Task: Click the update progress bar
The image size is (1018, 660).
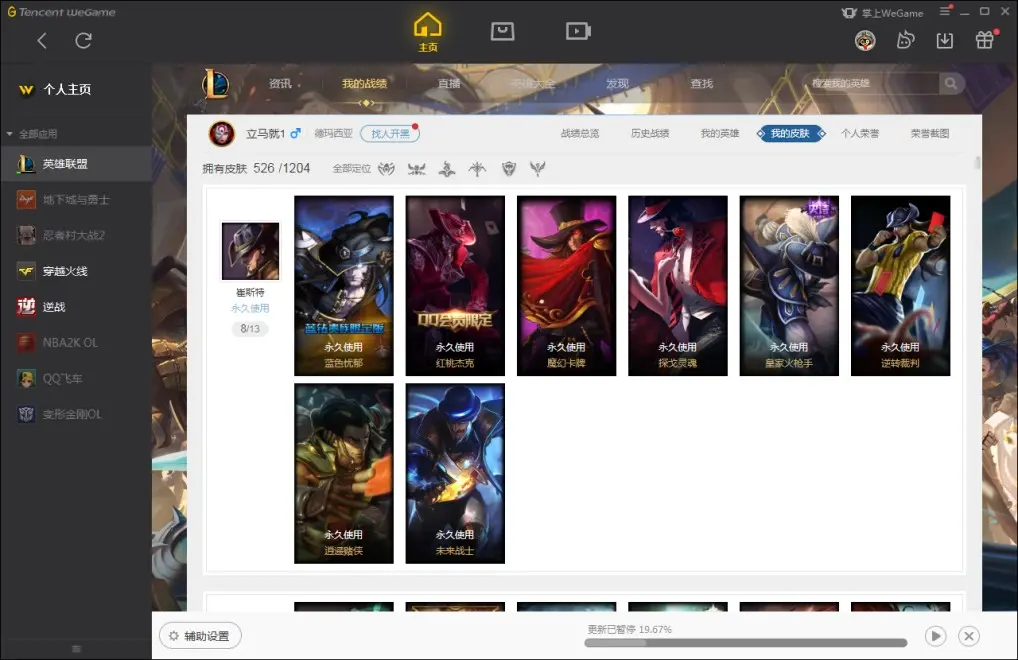Action: click(x=745, y=643)
